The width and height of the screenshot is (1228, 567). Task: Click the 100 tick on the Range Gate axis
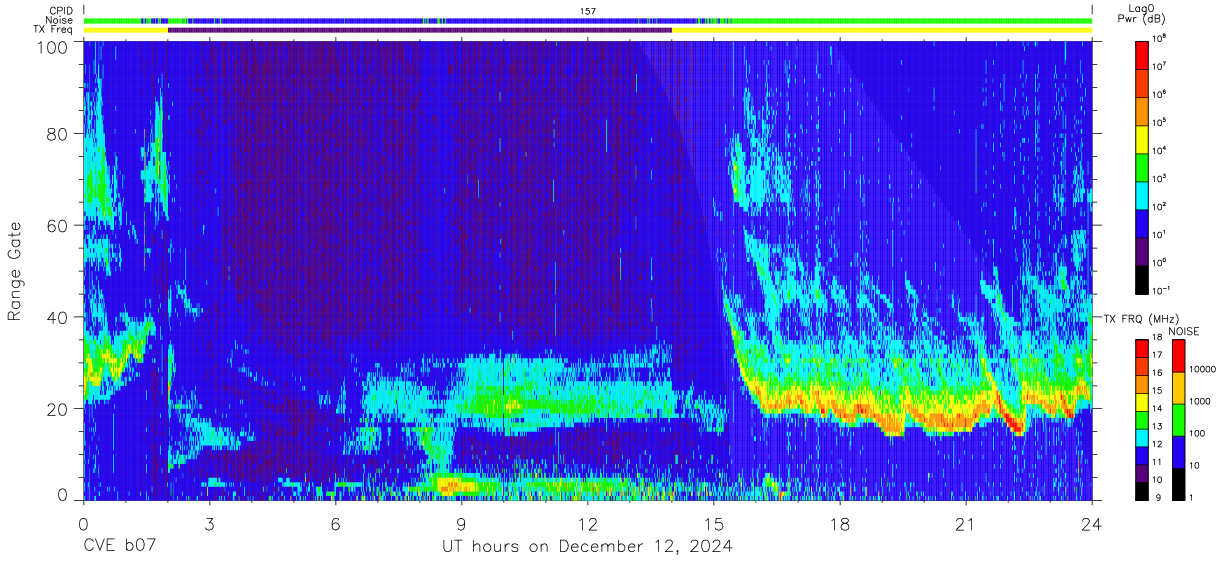(x=53, y=47)
